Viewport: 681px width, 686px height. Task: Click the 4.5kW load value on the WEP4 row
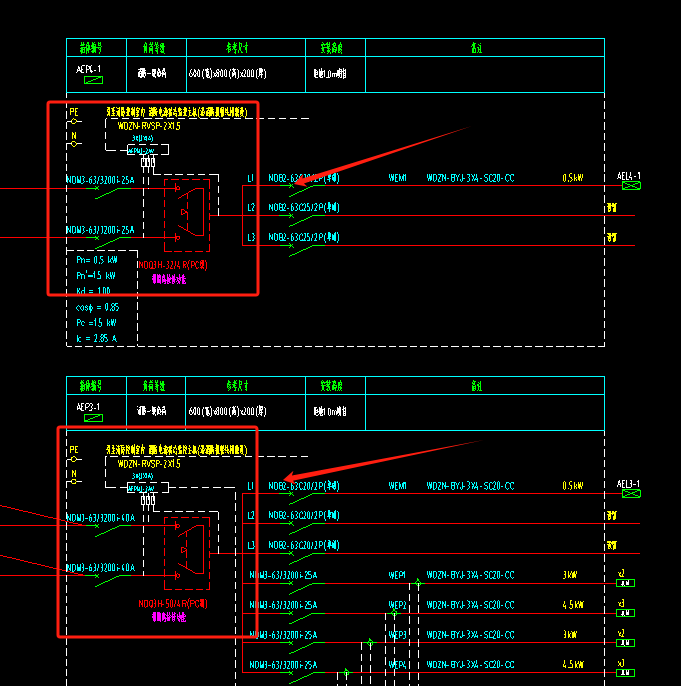click(x=573, y=665)
